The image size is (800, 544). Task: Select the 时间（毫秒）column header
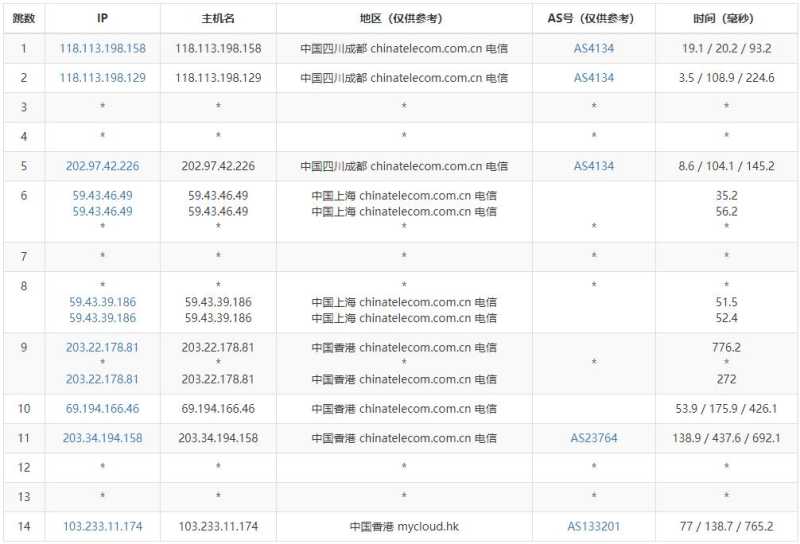coord(727,18)
